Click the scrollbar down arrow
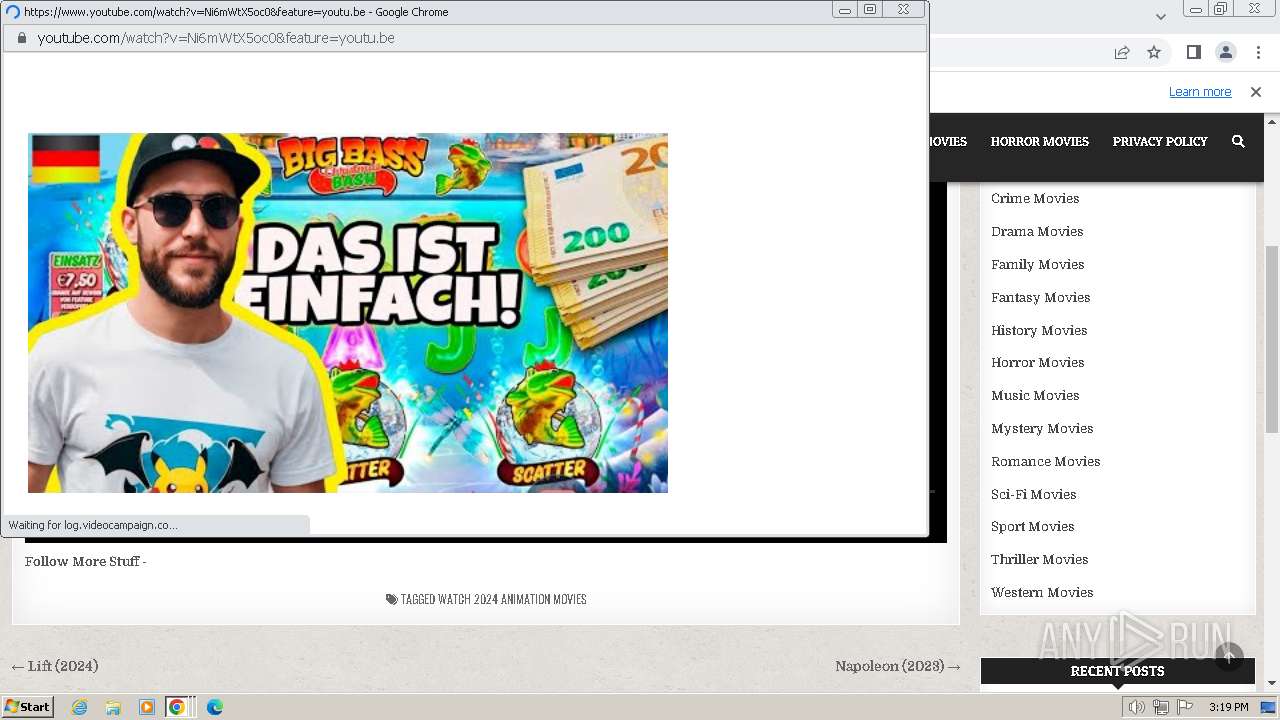Screen dimensions: 1280x720 pyautogui.click(x=1272, y=684)
